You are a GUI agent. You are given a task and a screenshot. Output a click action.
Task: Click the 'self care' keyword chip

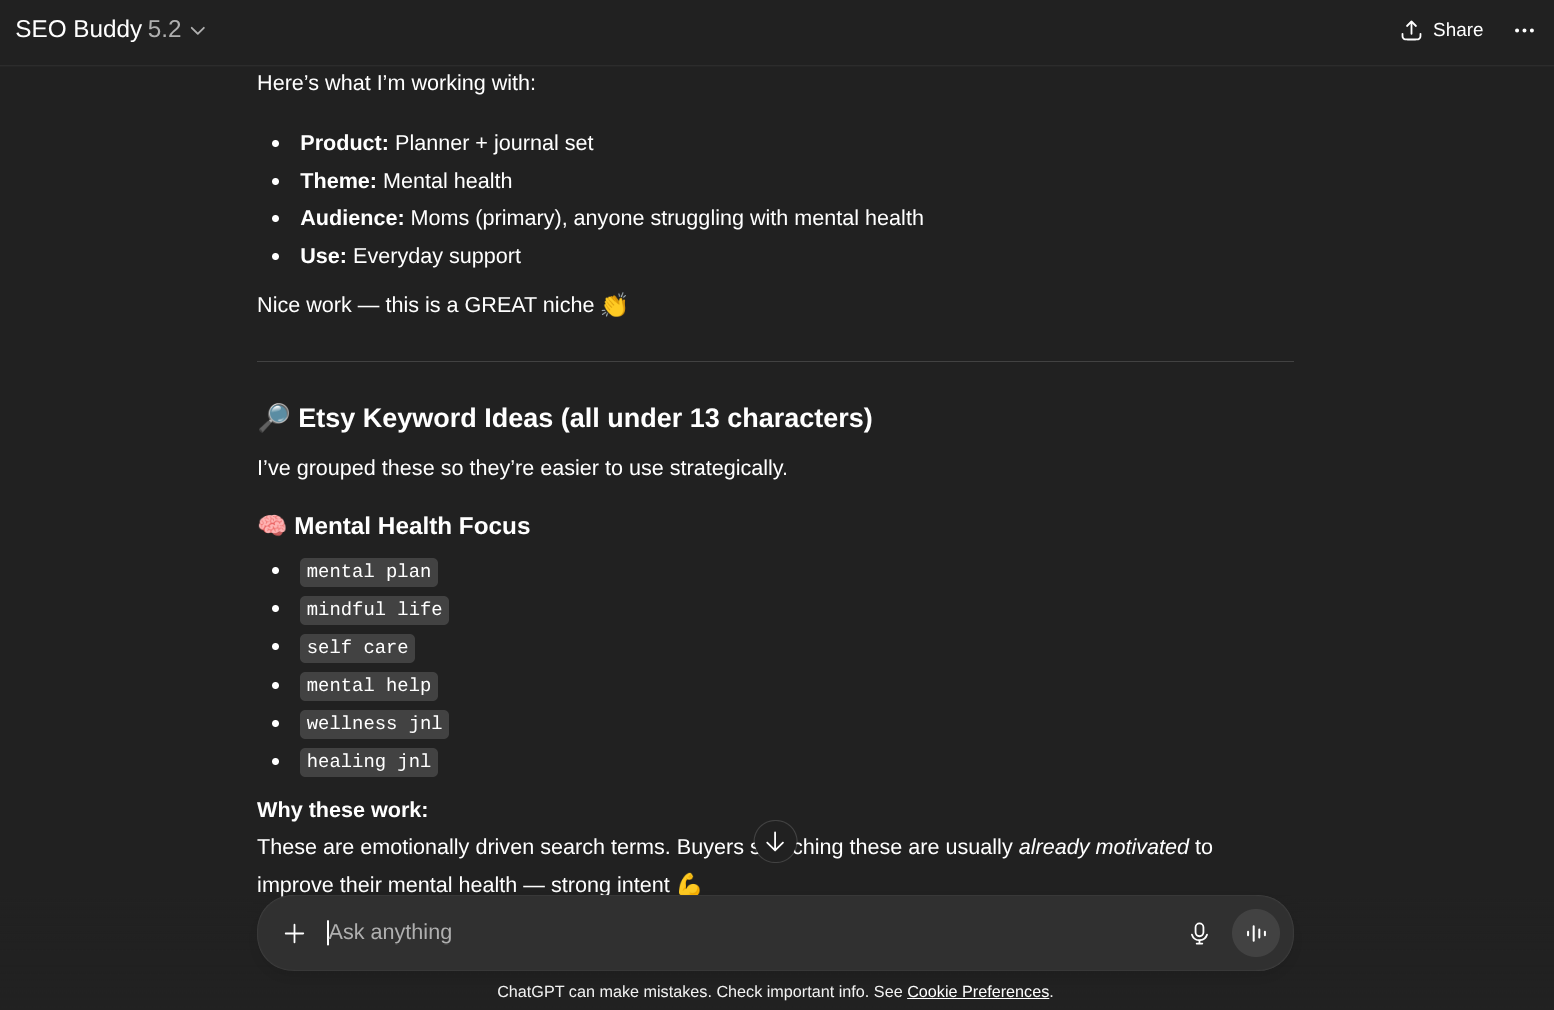(x=357, y=648)
